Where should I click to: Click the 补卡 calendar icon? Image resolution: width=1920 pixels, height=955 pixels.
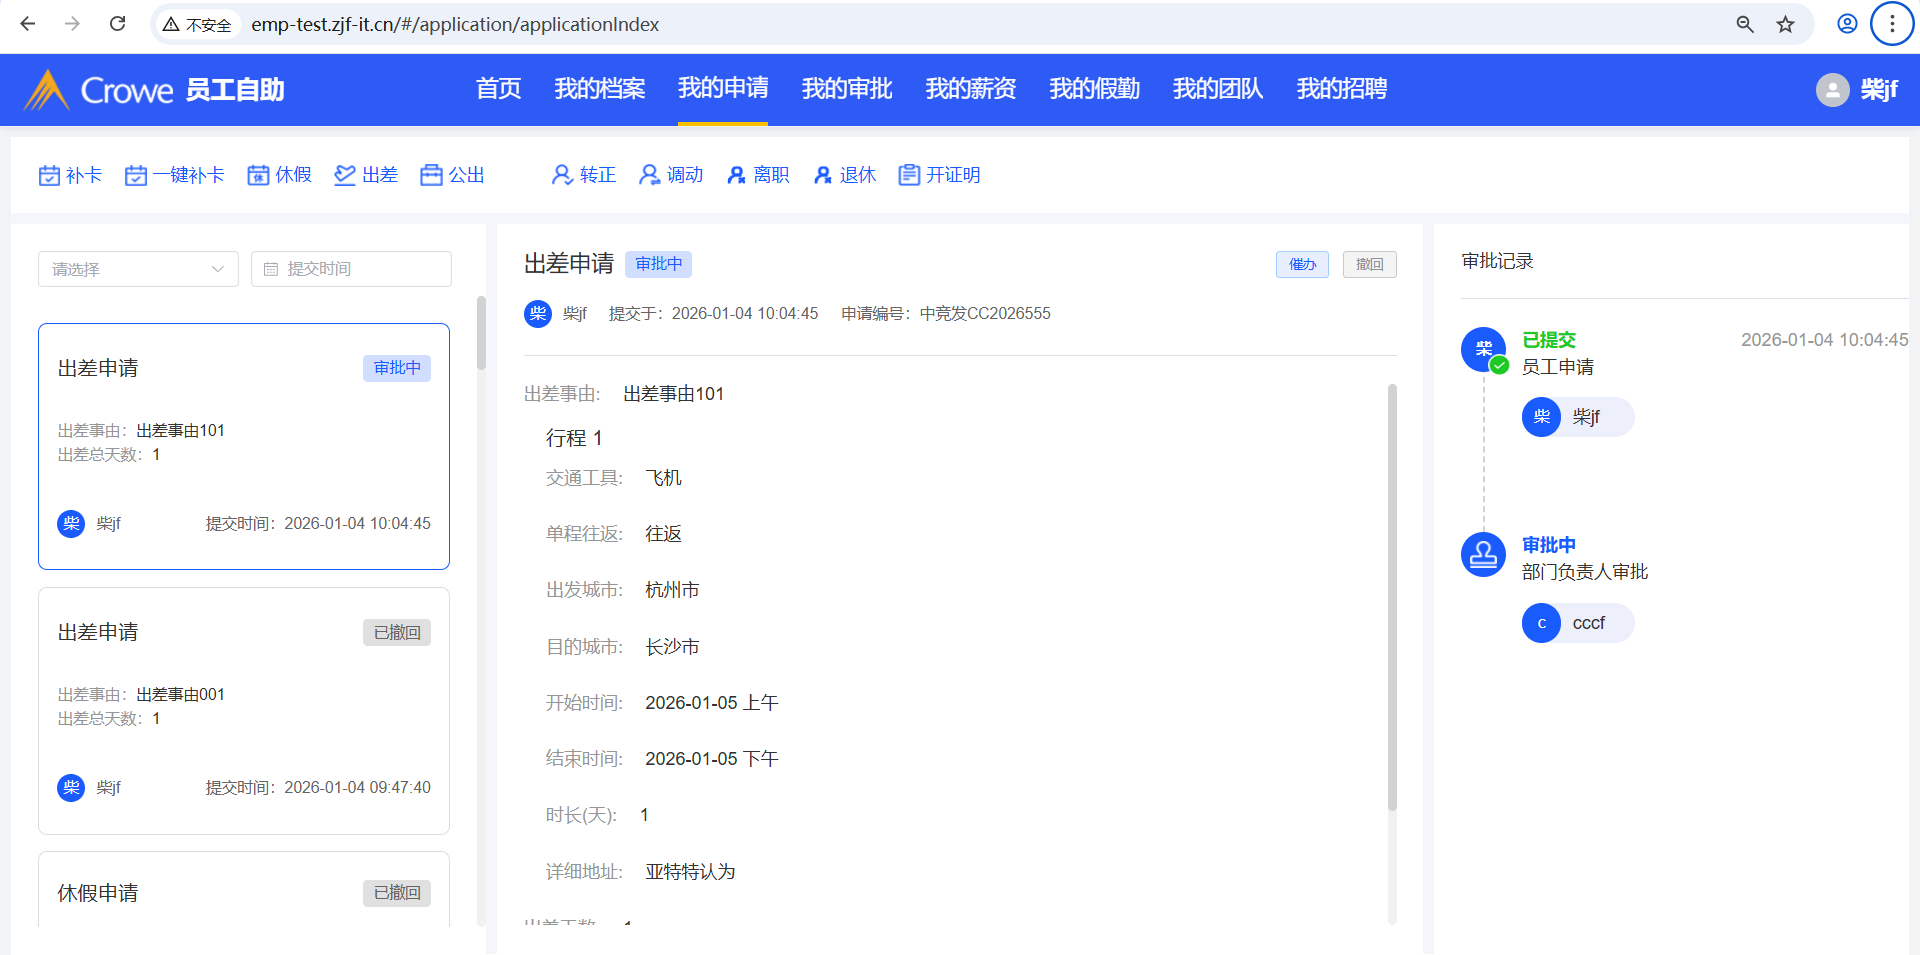point(50,175)
